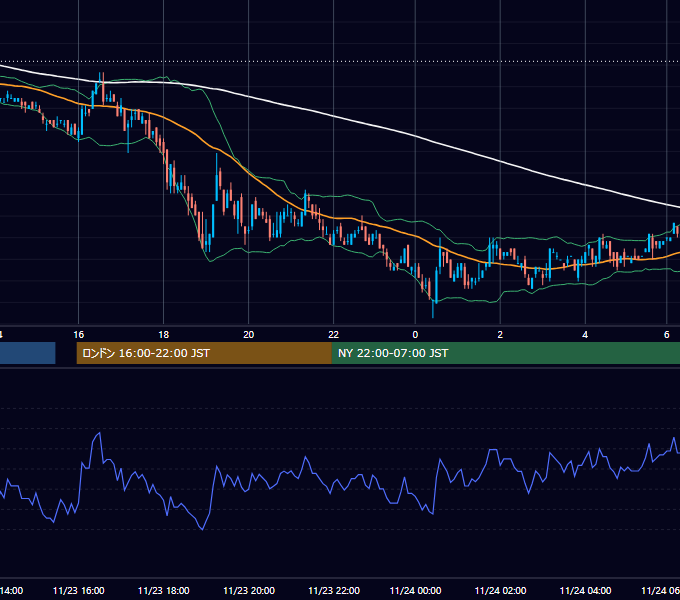The image size is (680, 600).
Task: Select the 11/24 00:00 time label
Action: (415, 590)
